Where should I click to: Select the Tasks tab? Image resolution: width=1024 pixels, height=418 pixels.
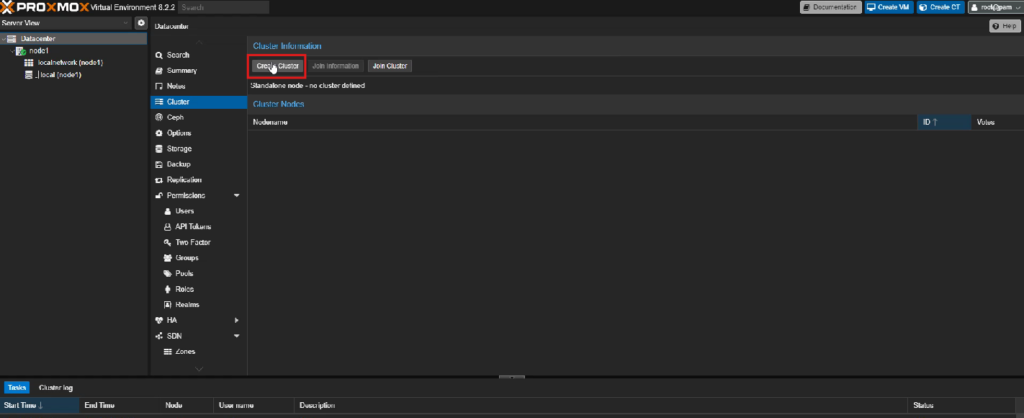point(17,387)
